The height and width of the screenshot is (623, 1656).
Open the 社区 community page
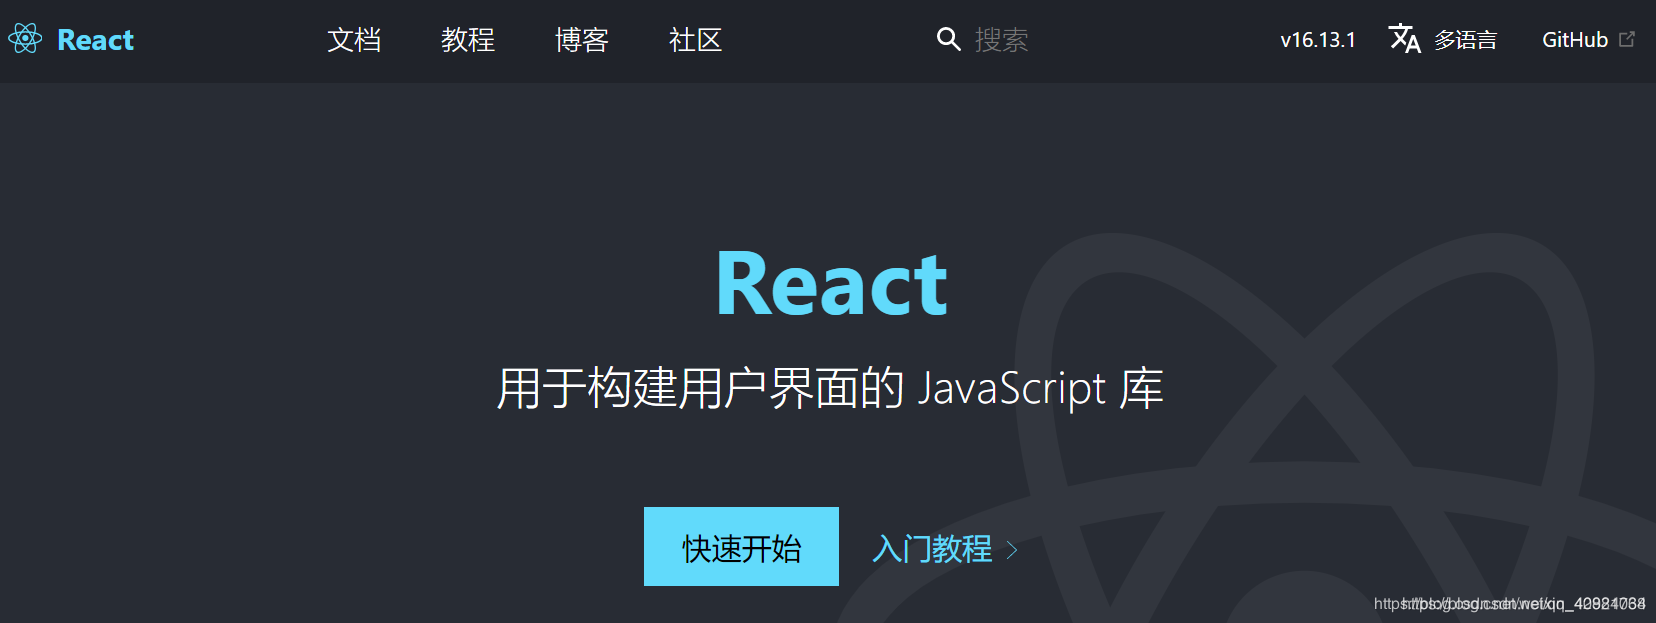[696, 40]
